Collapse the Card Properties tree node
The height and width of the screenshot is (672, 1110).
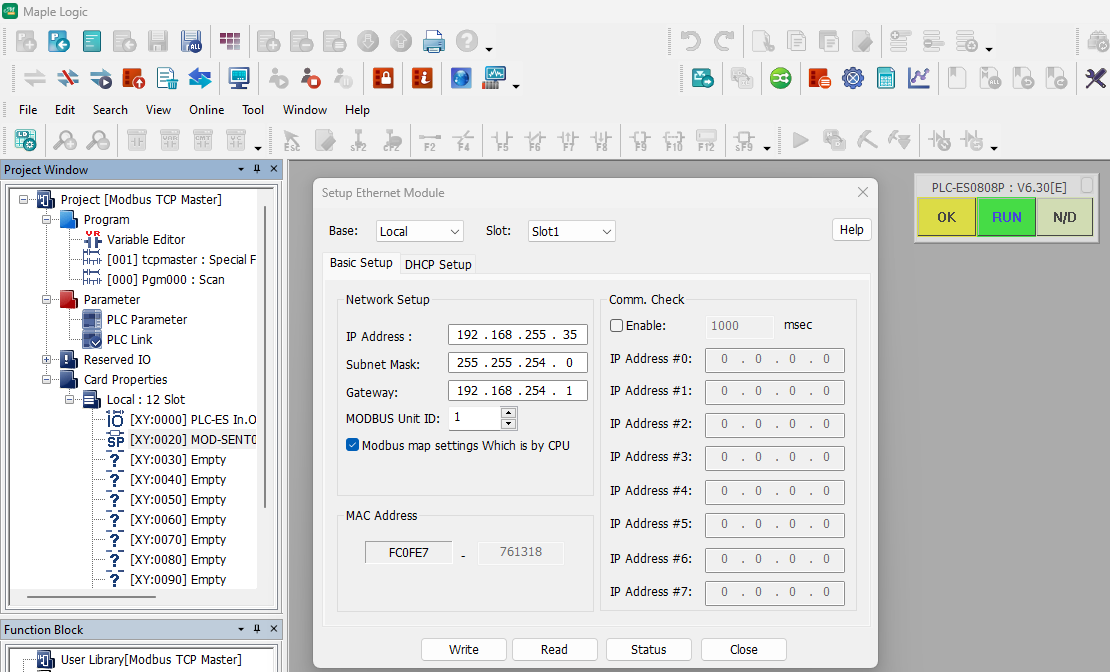tap(47, 380)
